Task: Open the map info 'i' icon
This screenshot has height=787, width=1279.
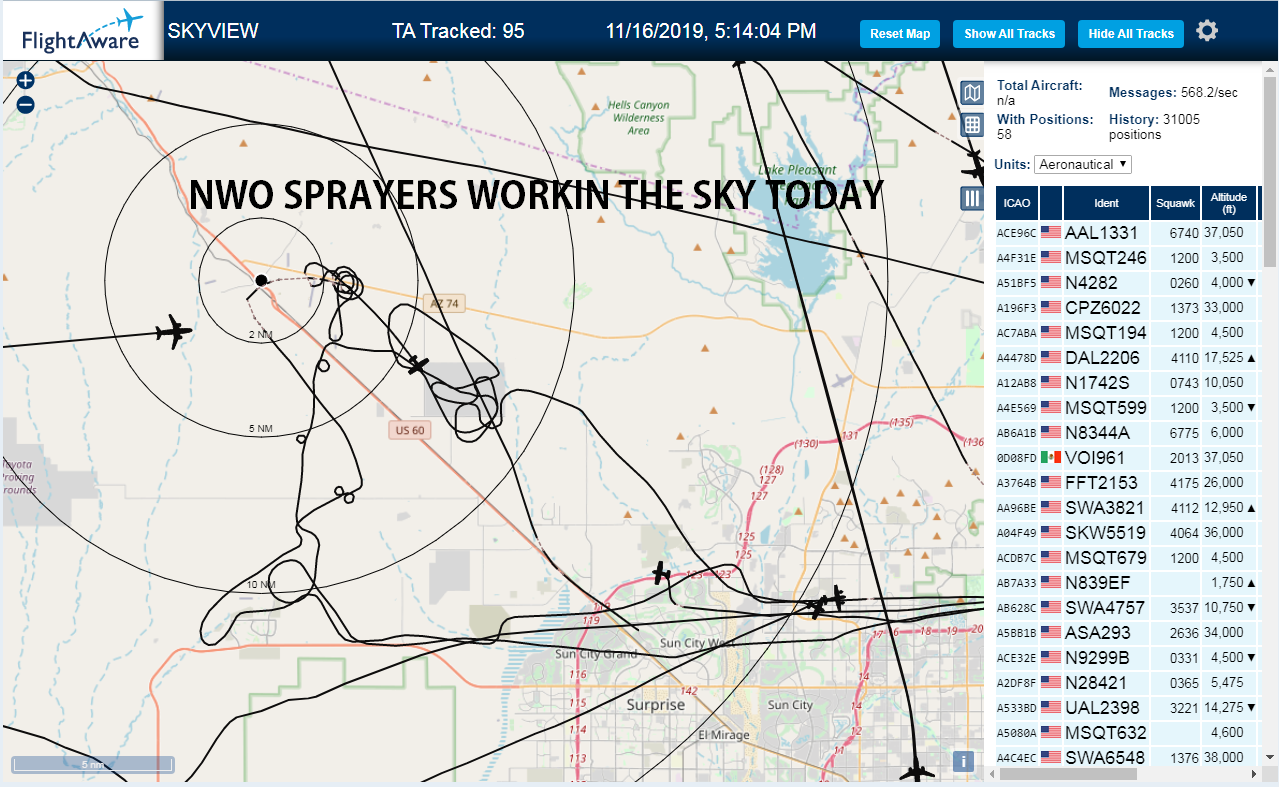Action: pyautogui.click(x=964, y=761)
